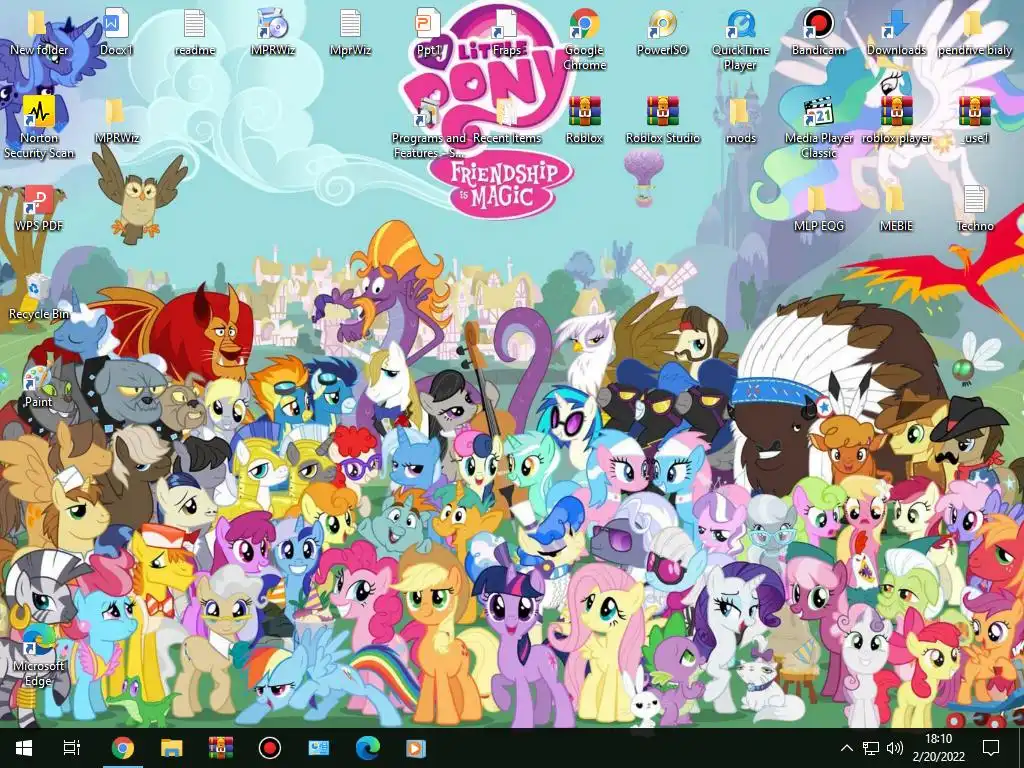This screenshot has height=768, width=1024.
Task: Select the Bandicam desktop shortcut
Action: [x=818, y=33]
